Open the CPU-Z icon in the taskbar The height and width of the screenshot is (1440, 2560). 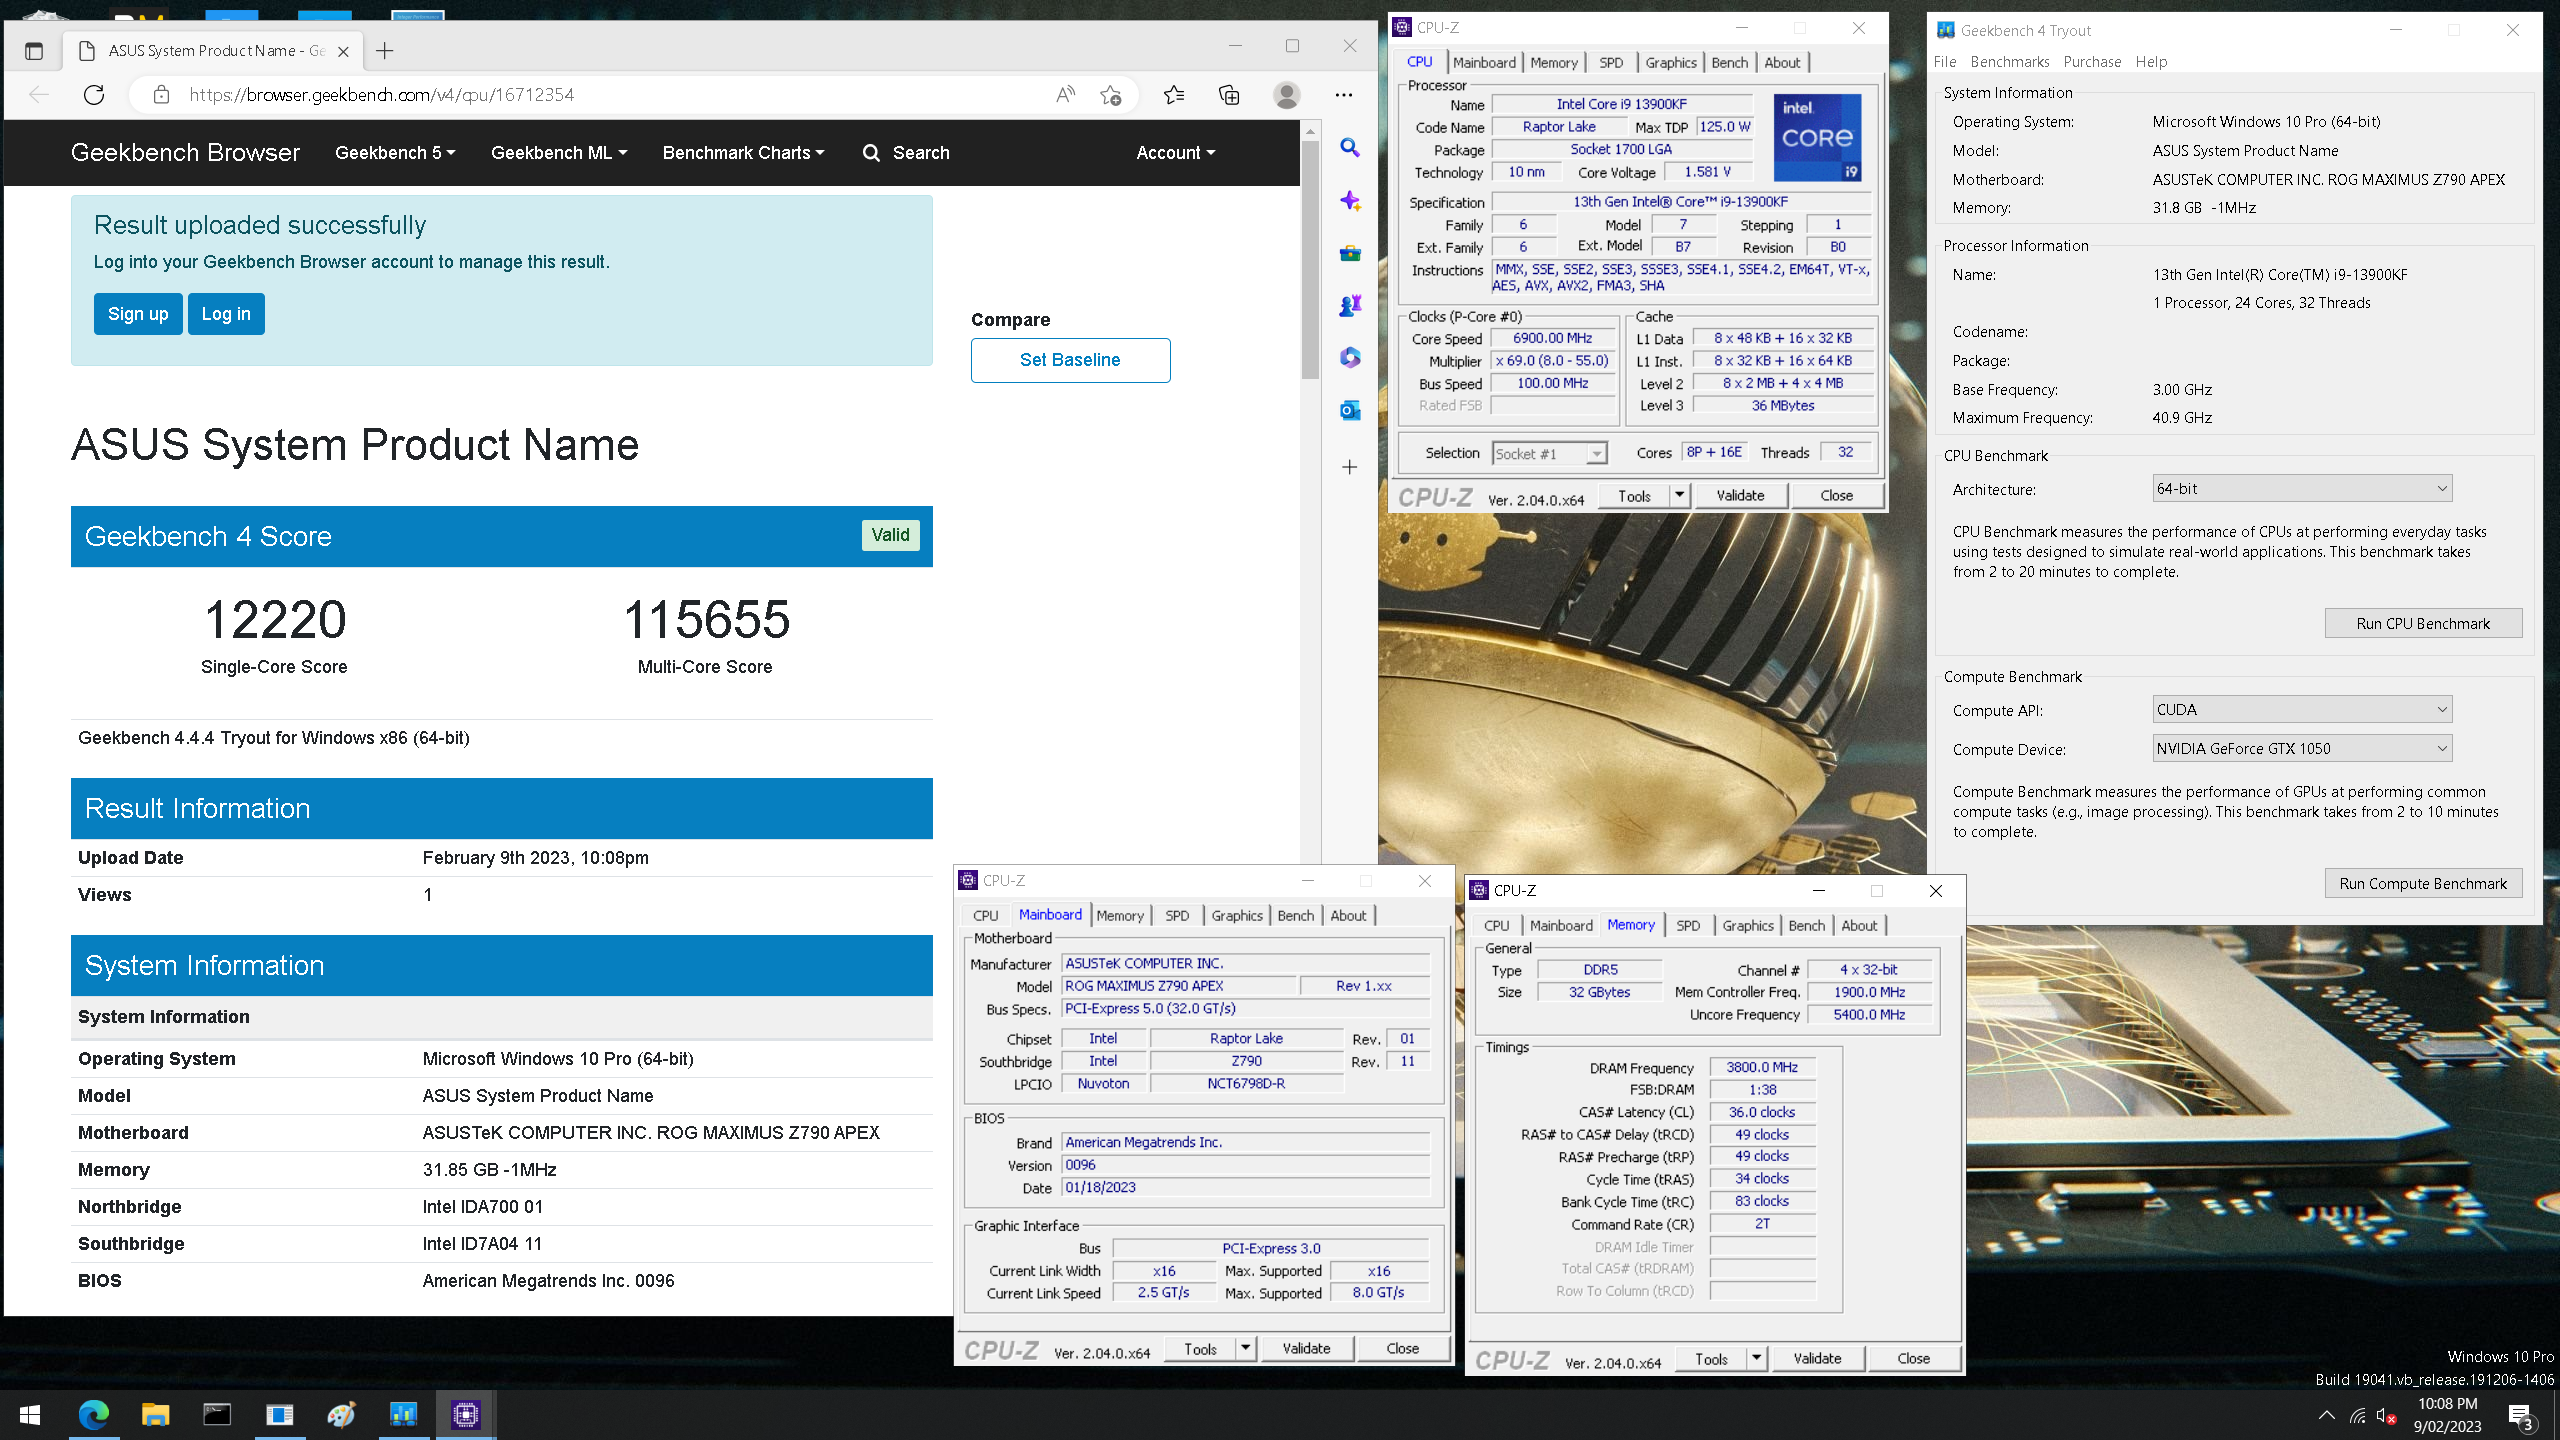[x=466, y=1415]
